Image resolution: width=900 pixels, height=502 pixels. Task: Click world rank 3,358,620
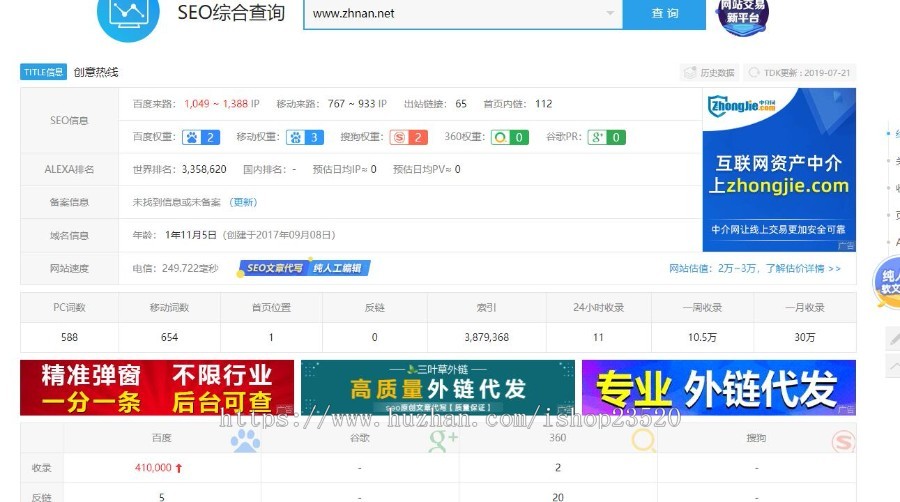point(204,169)
